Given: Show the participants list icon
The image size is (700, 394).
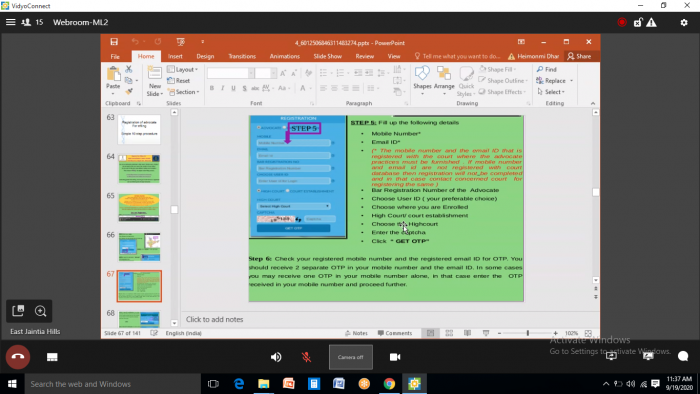Looking at the screenshot, I should point(26,22).
